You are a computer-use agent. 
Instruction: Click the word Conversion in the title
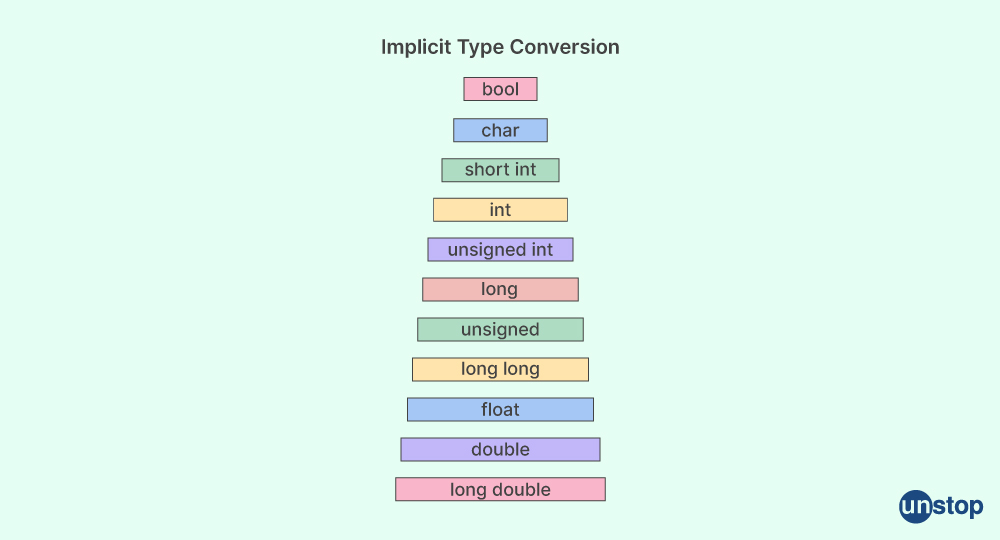click(564, 47)
